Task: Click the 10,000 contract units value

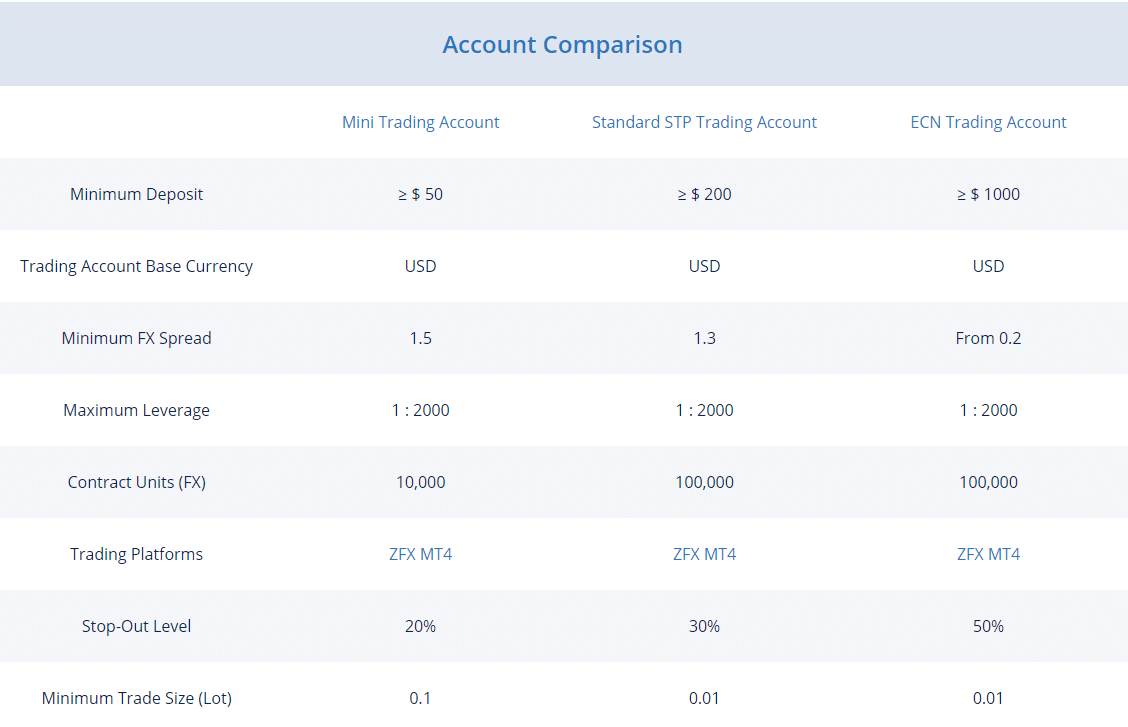Action: click(420, 482)
